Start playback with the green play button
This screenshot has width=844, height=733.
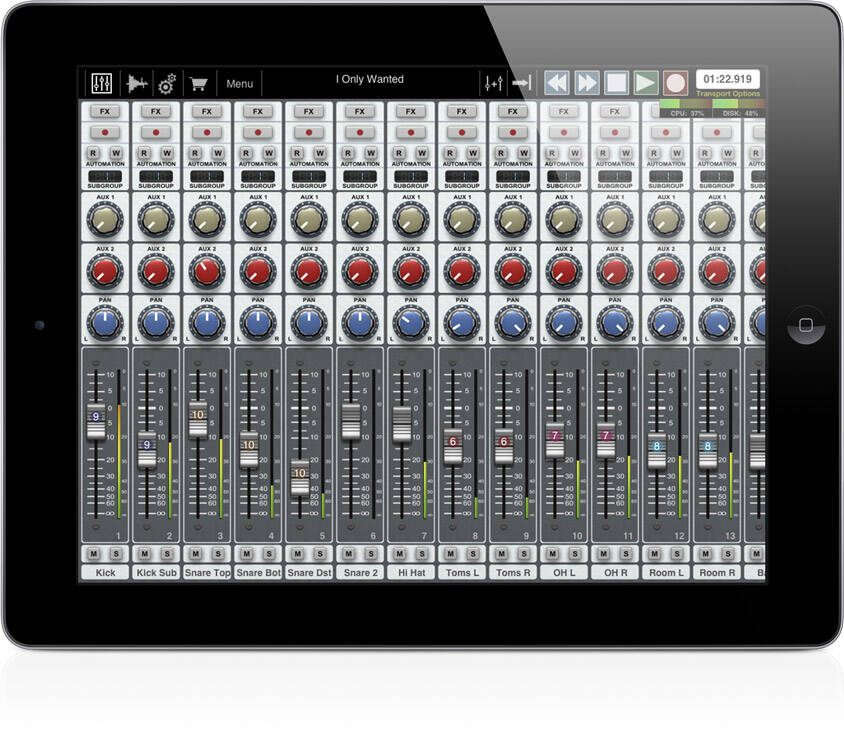[646, 83]
